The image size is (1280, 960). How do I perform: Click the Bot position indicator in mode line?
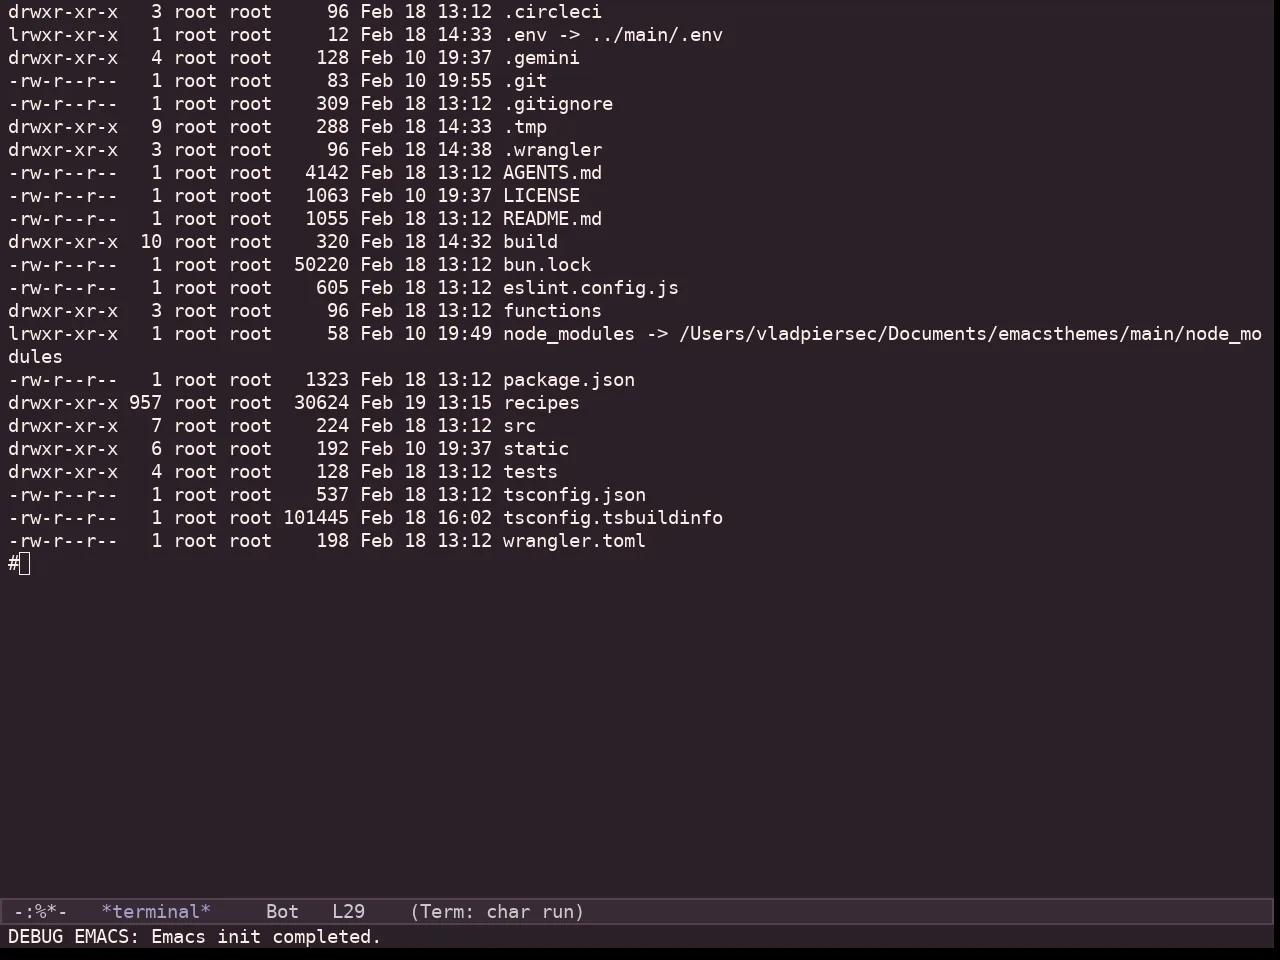coord(282,912)
